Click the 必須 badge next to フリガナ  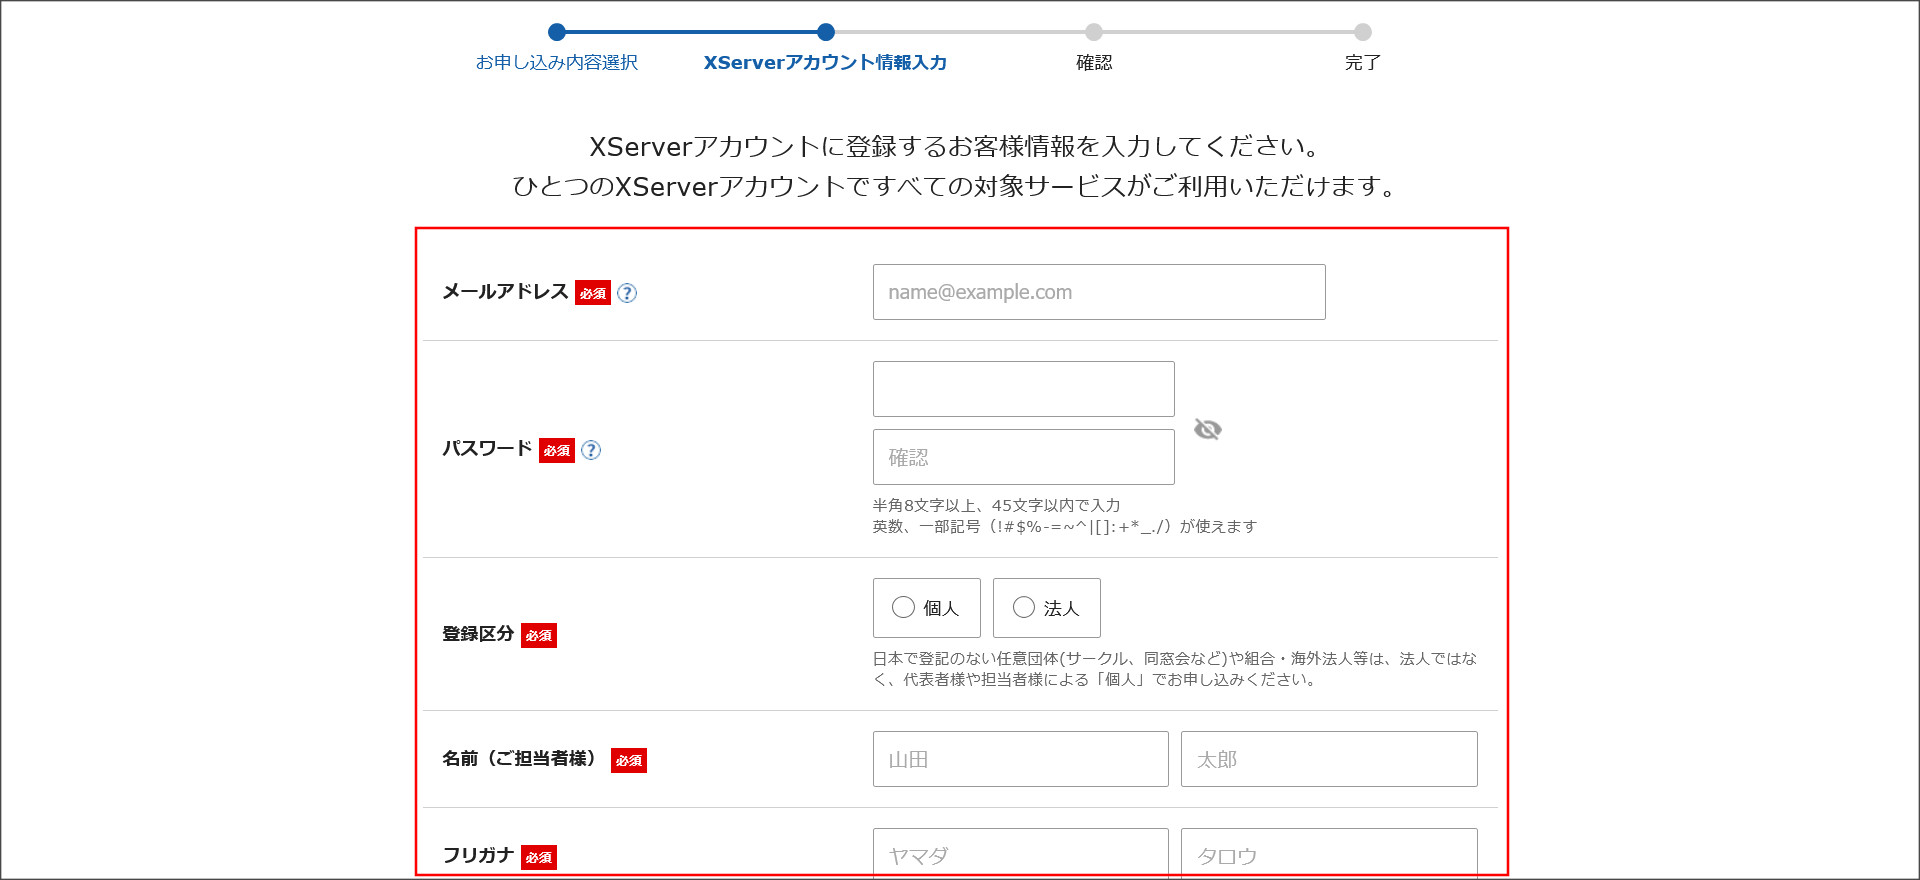tap(539, 857)
